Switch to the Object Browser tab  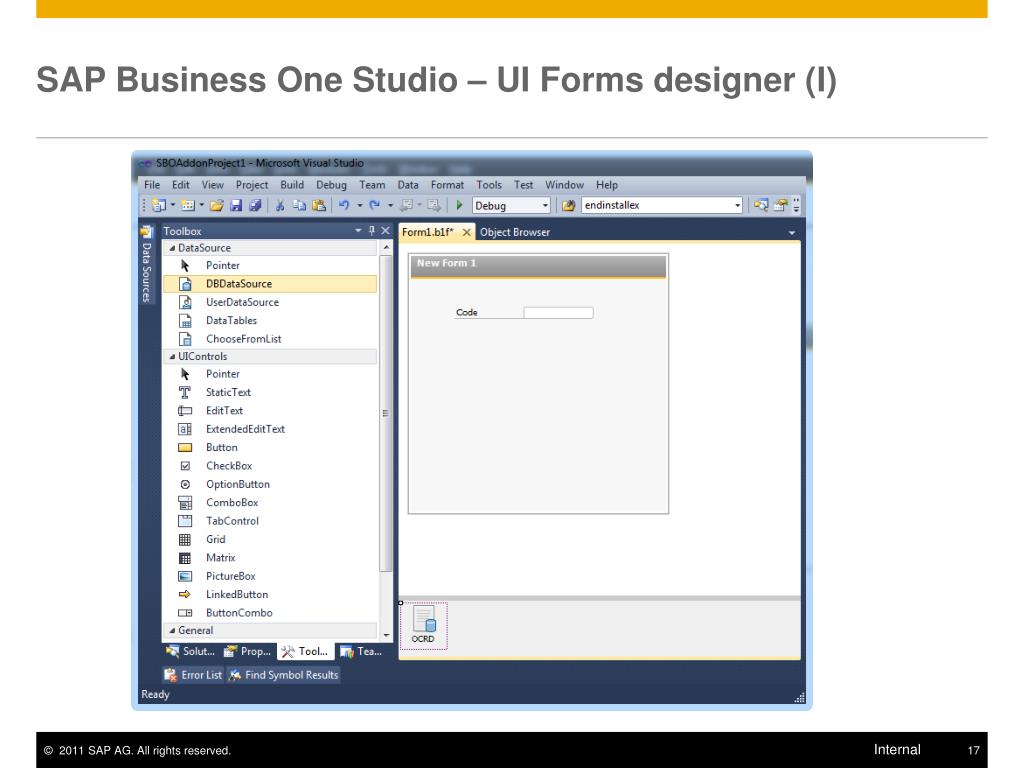(515, 232)
